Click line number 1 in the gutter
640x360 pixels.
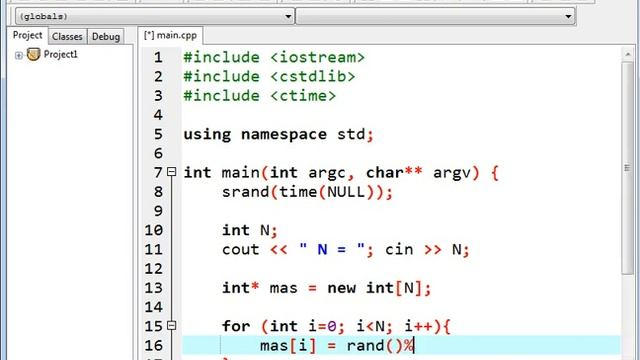click(158, 58)
